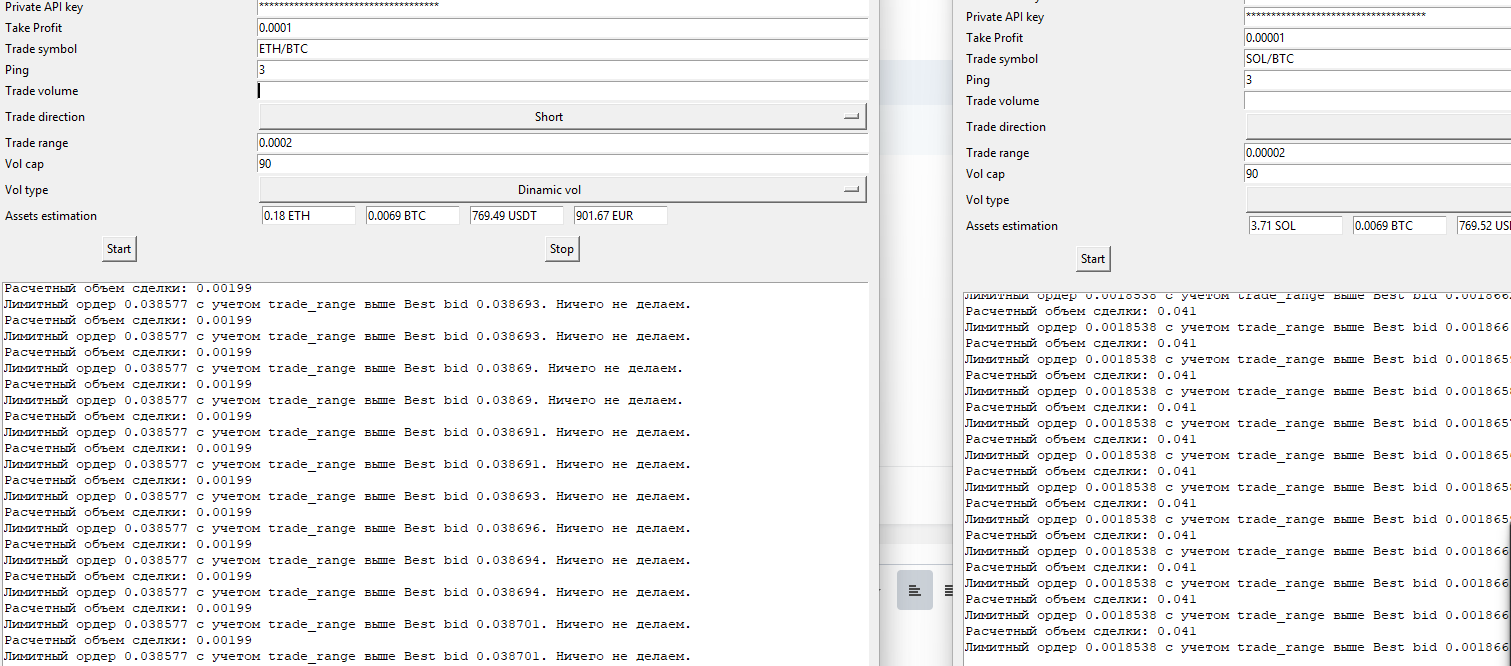Screen dimensions: 1511x666
Task: Click the align-left text formatting icon
Action: pos(914,591)
